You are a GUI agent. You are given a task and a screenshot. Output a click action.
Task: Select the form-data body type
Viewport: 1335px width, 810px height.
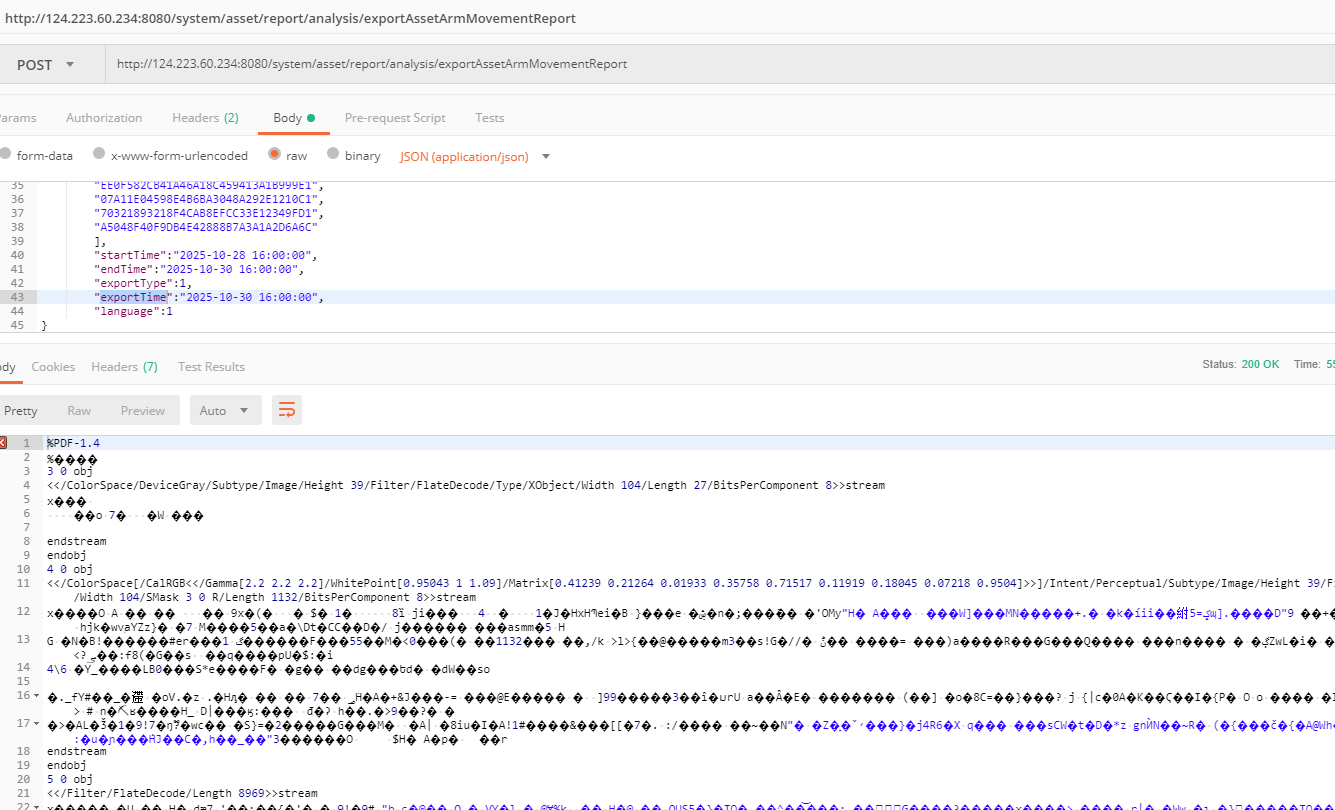point(6,156)
